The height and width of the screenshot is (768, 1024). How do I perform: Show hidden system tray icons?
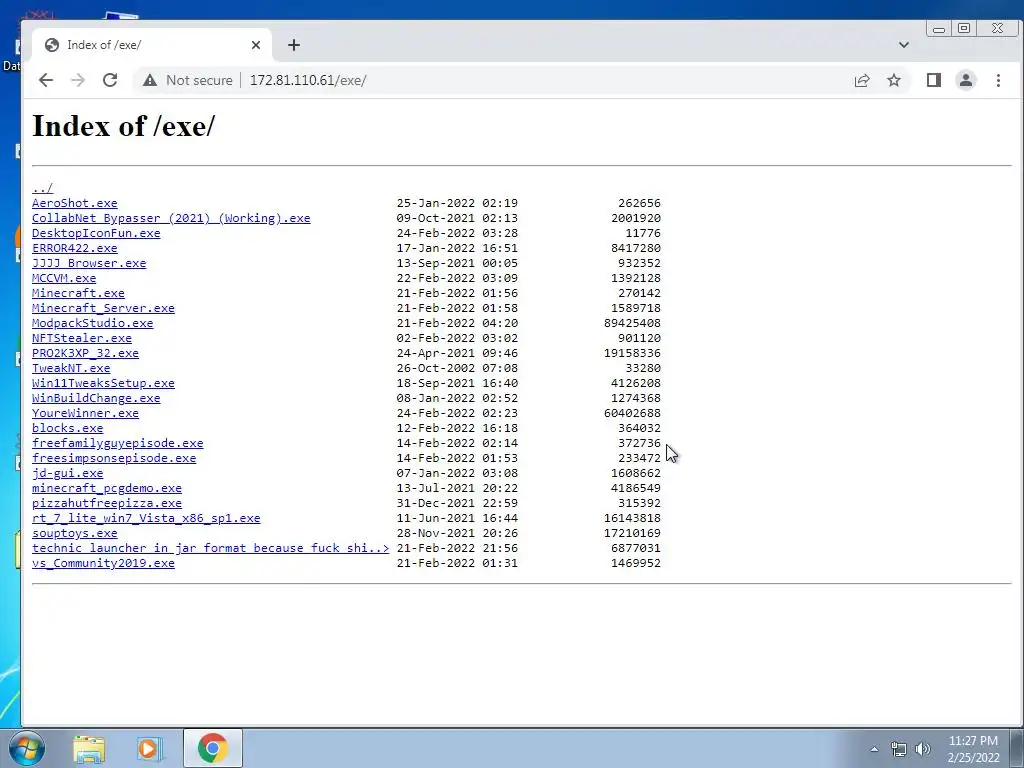[874, 749]
